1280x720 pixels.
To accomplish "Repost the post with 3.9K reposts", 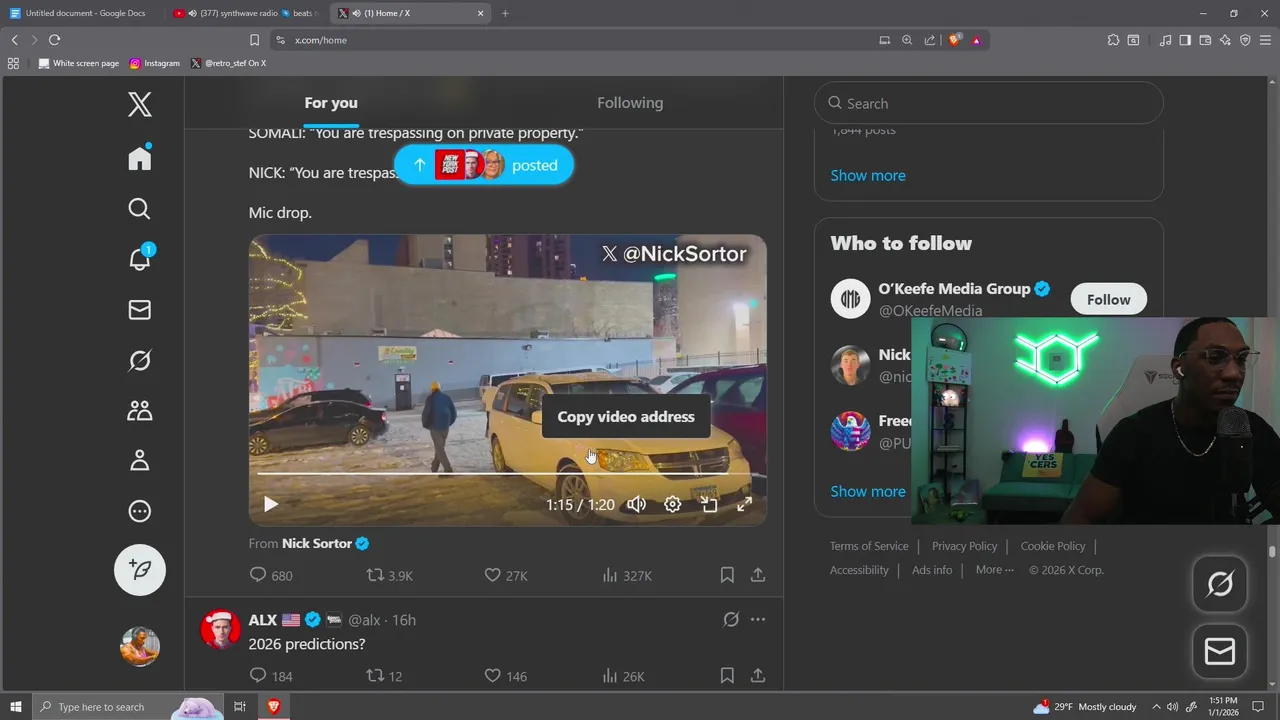I will [389, 575].
